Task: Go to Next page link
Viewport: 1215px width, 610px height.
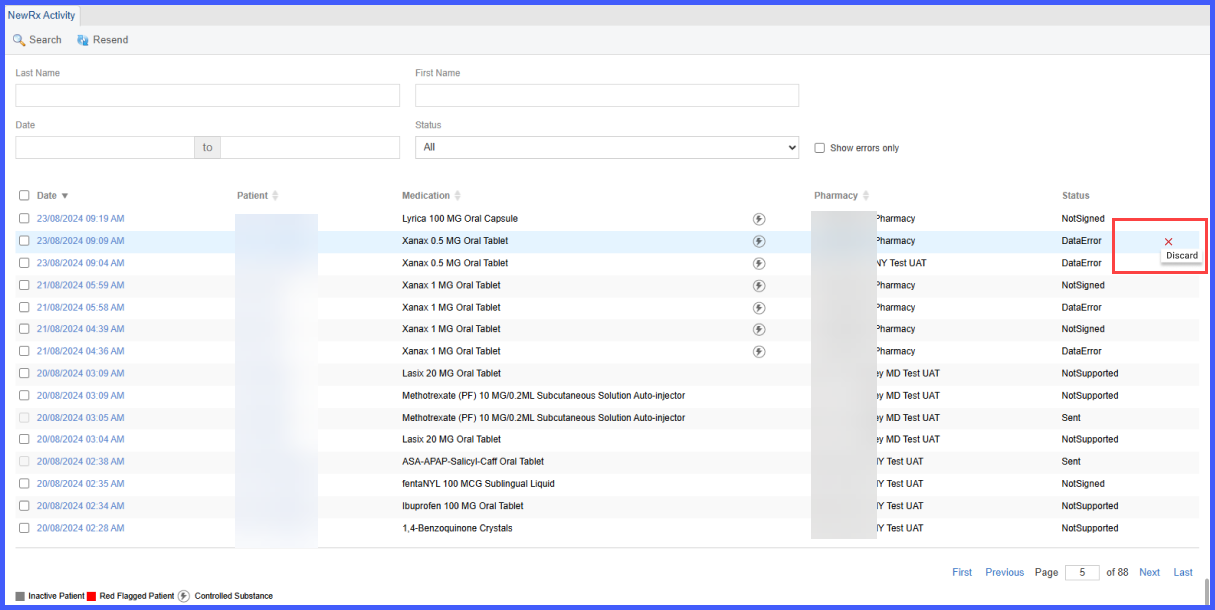Action: pyautogui.click(x=1150, y=572)
